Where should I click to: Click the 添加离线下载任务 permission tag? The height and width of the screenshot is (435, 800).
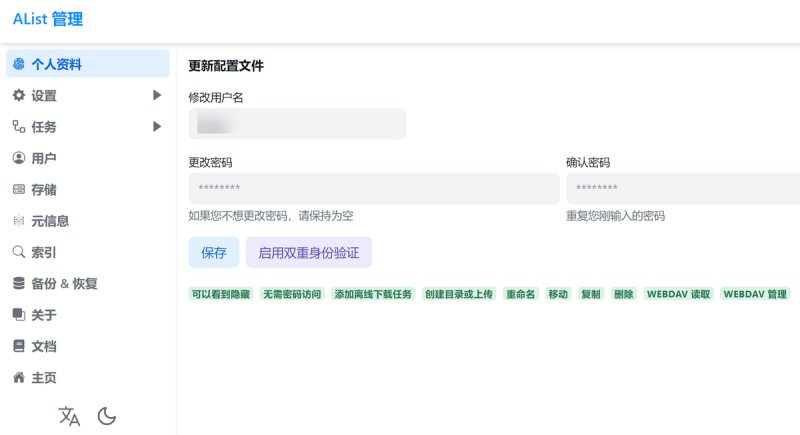point(373,294)
